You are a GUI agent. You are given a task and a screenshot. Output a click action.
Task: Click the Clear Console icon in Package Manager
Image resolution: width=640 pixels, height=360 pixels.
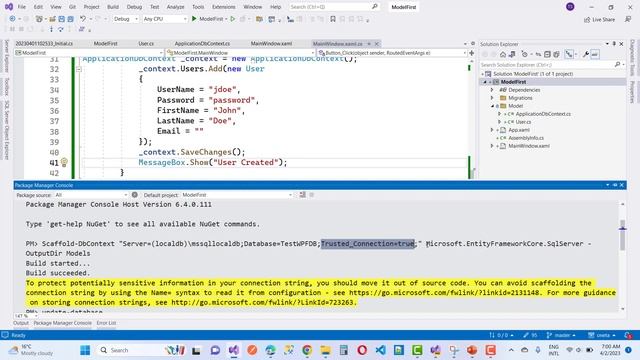[x=302, y=195]
